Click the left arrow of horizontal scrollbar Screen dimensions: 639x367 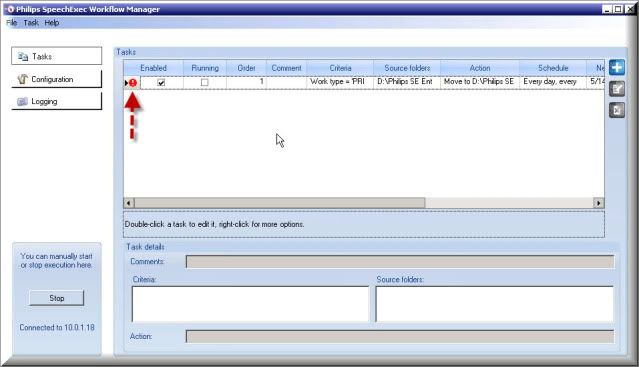129,203
